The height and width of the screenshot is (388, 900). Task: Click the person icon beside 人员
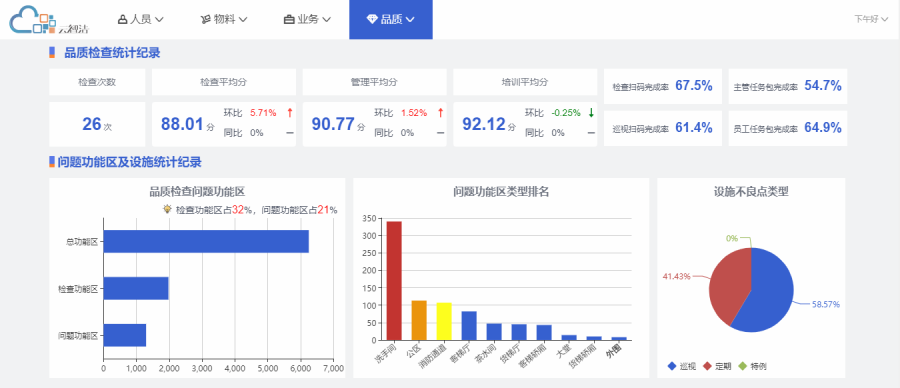click(x=122, y=20)
